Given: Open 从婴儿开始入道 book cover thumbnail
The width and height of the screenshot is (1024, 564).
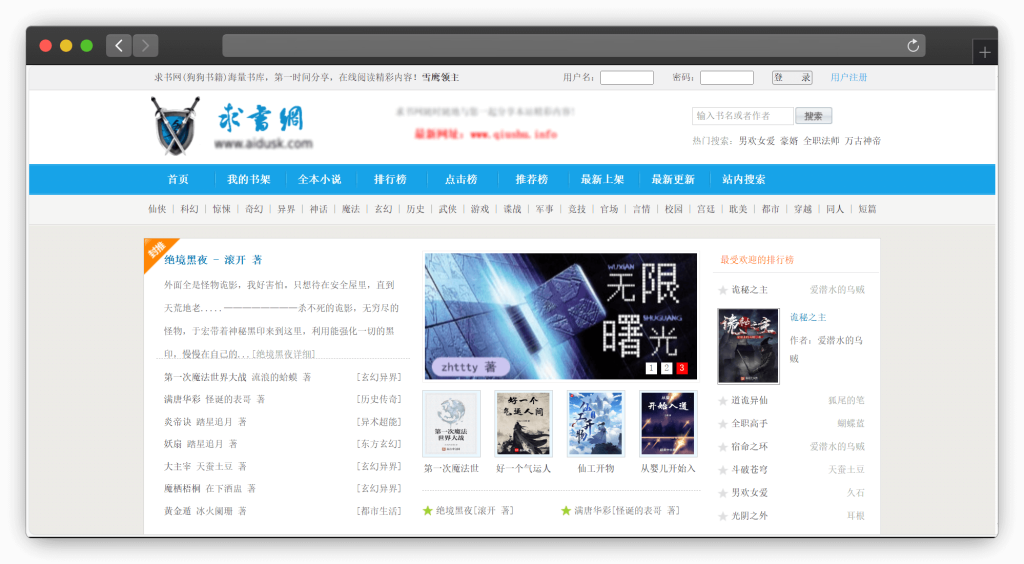Looking at the screenshot, I should tap(668, 424).
